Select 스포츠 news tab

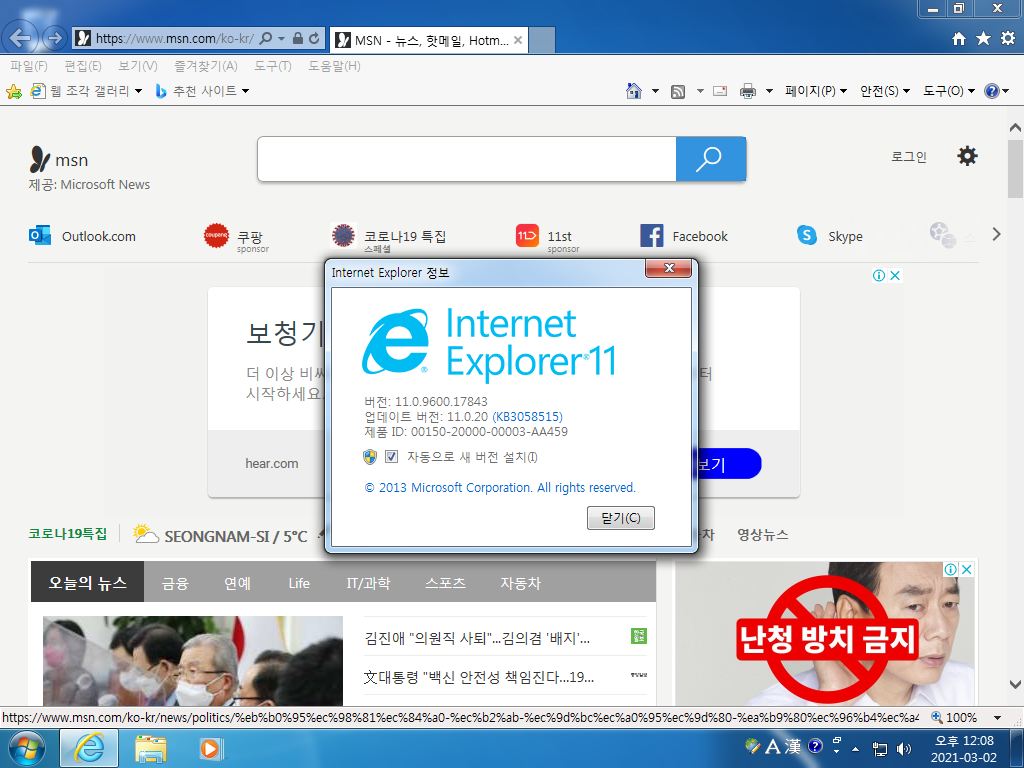445,583
